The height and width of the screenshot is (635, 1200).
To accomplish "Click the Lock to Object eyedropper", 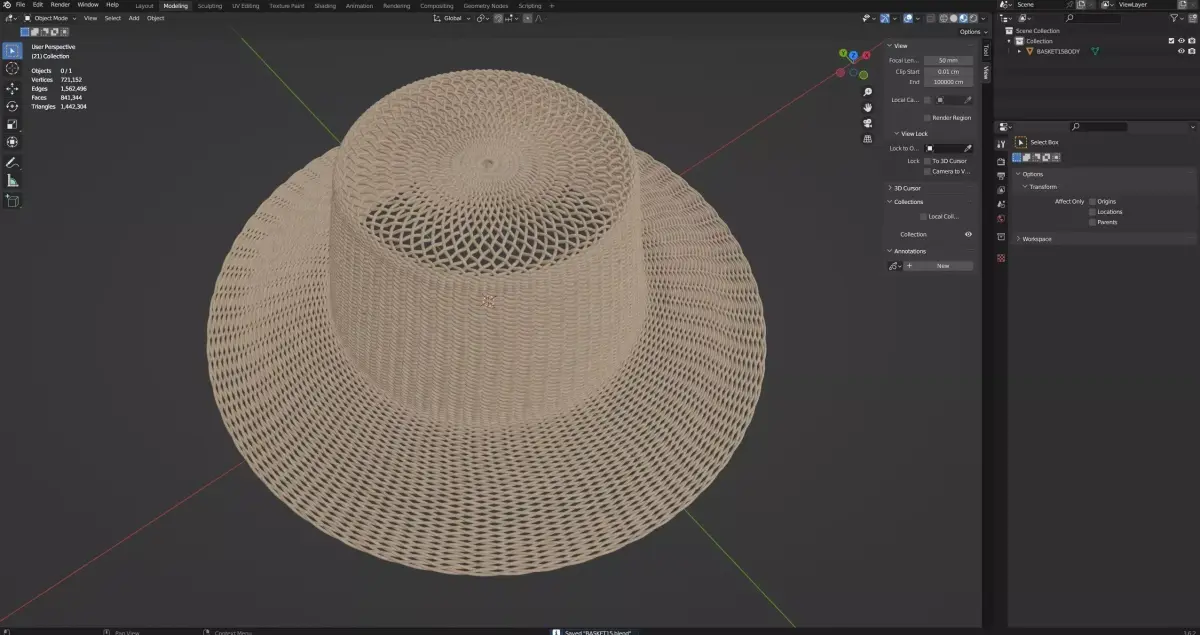I will (967, 148).
